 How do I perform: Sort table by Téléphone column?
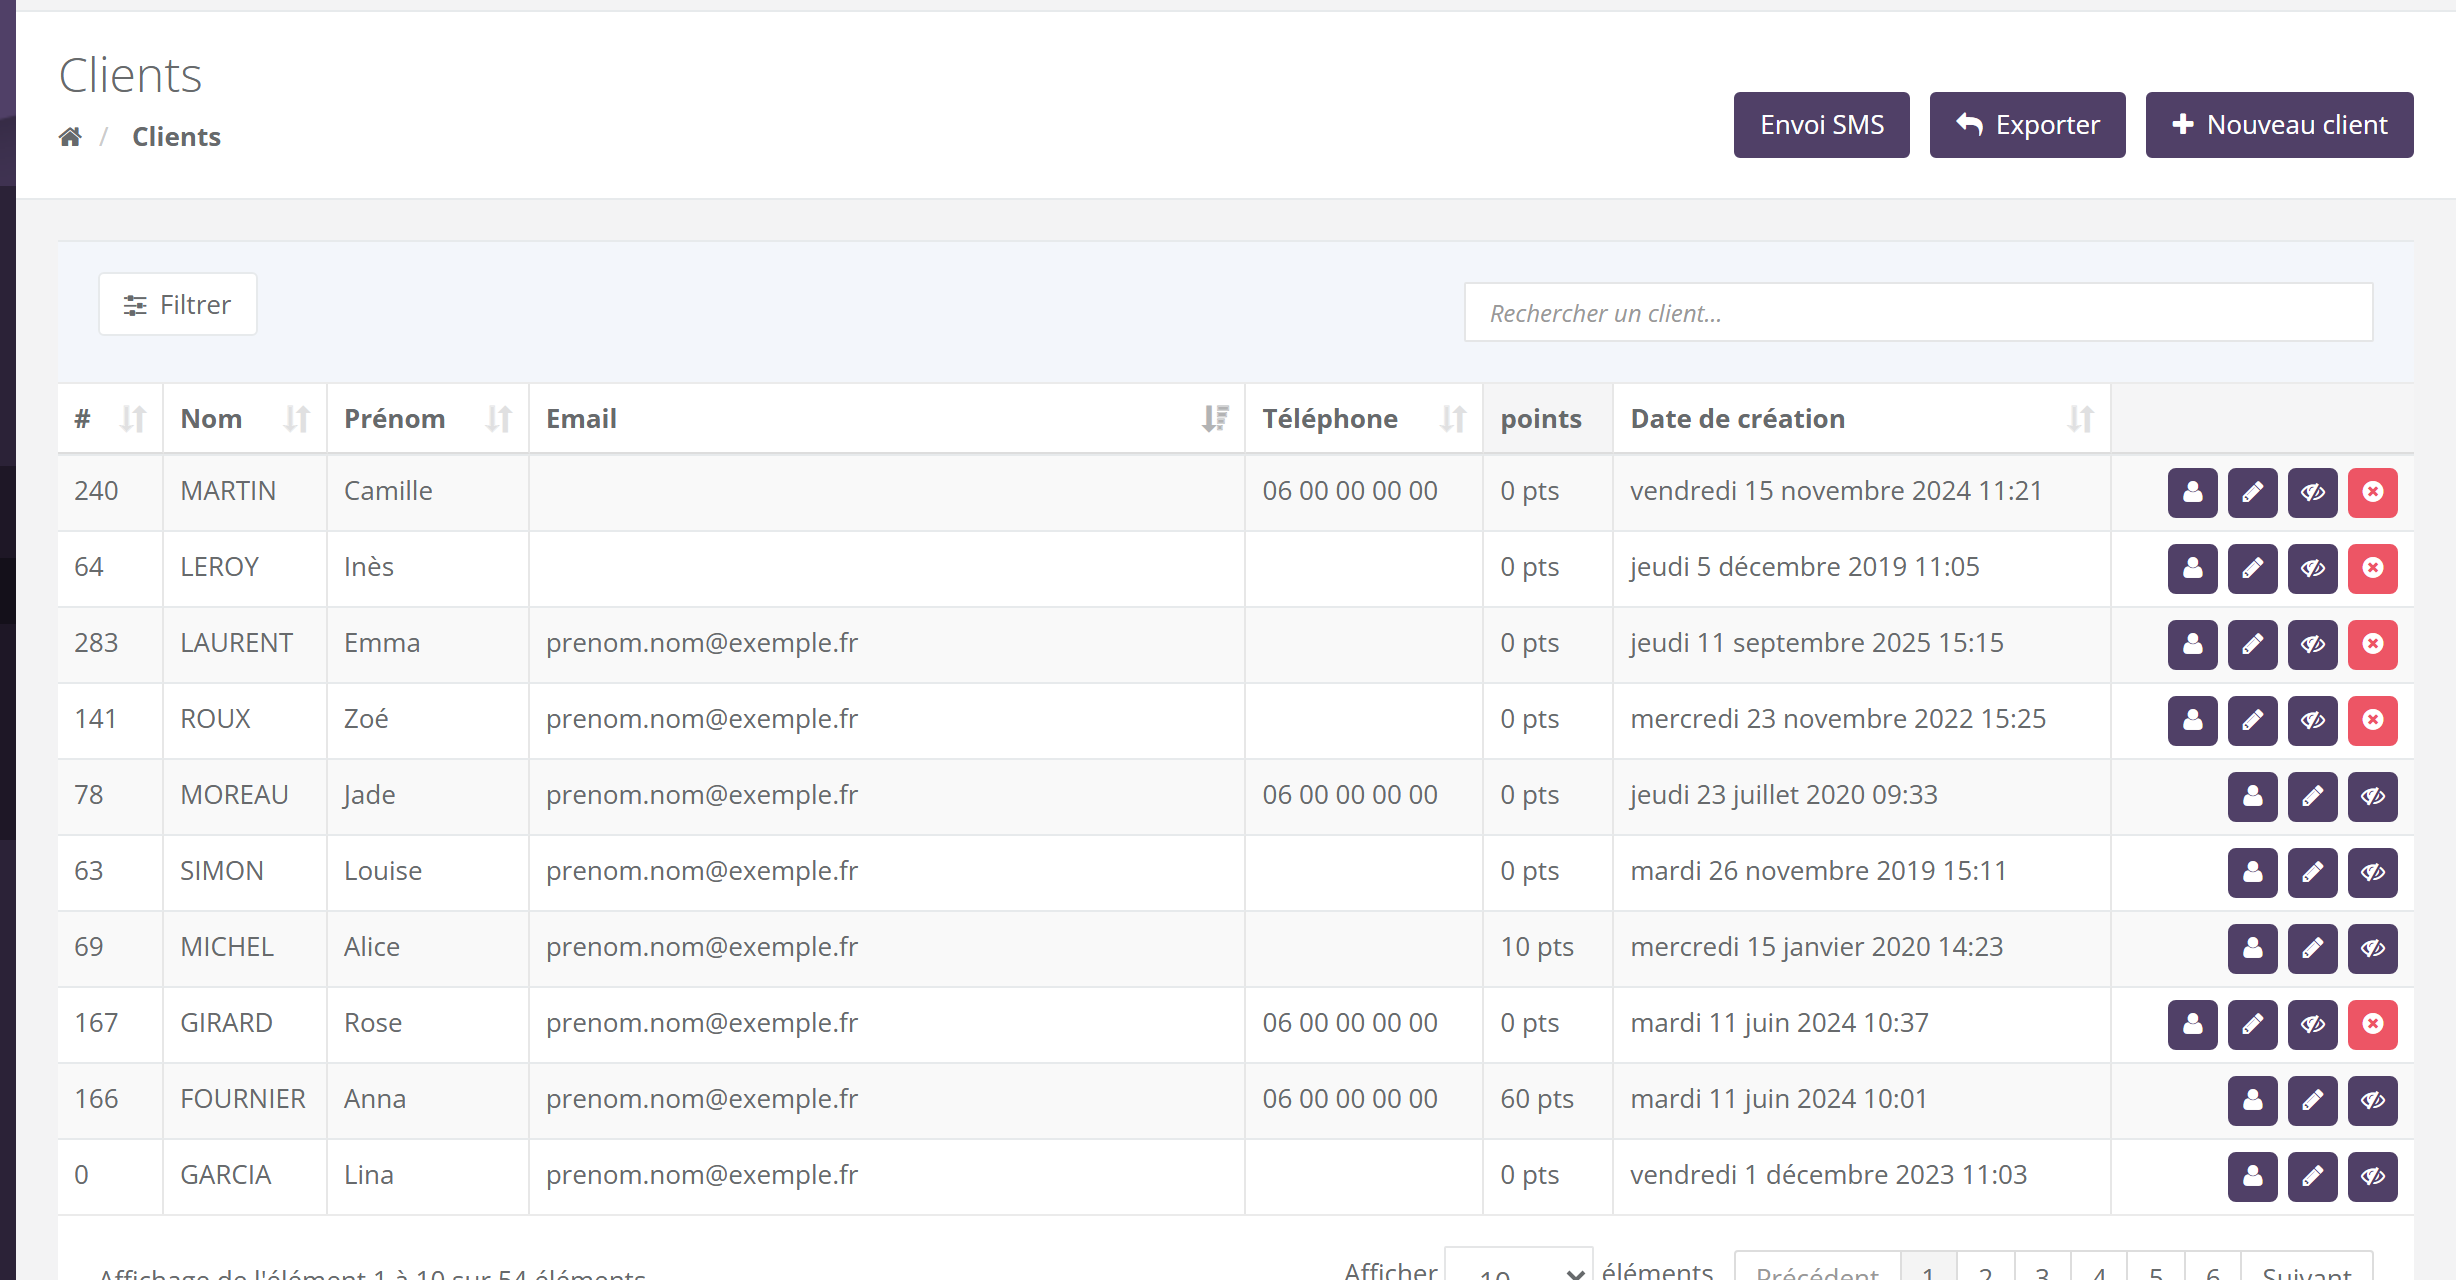click(x=1364, y=419)
